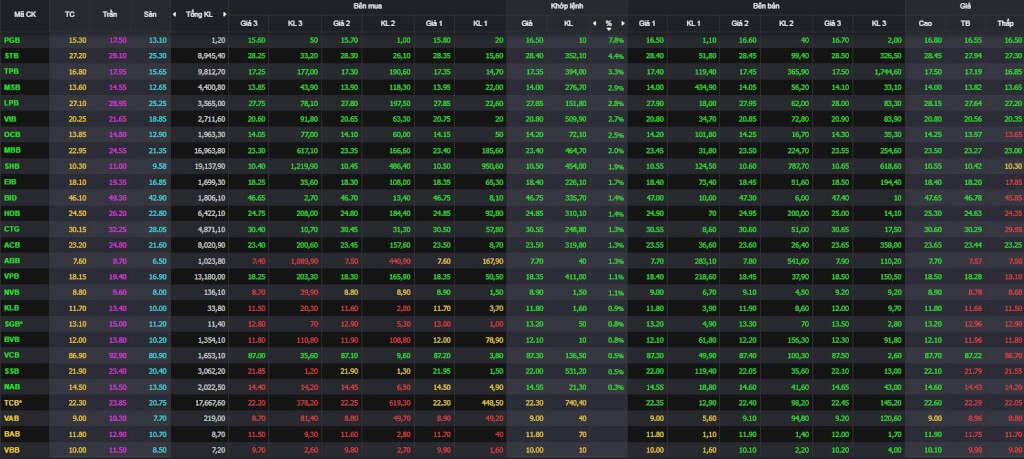Image resolution: width=1024 pixels, height=459 pixels.
Task: Open the VBB ticker symbol
Action: pos(12,450)
